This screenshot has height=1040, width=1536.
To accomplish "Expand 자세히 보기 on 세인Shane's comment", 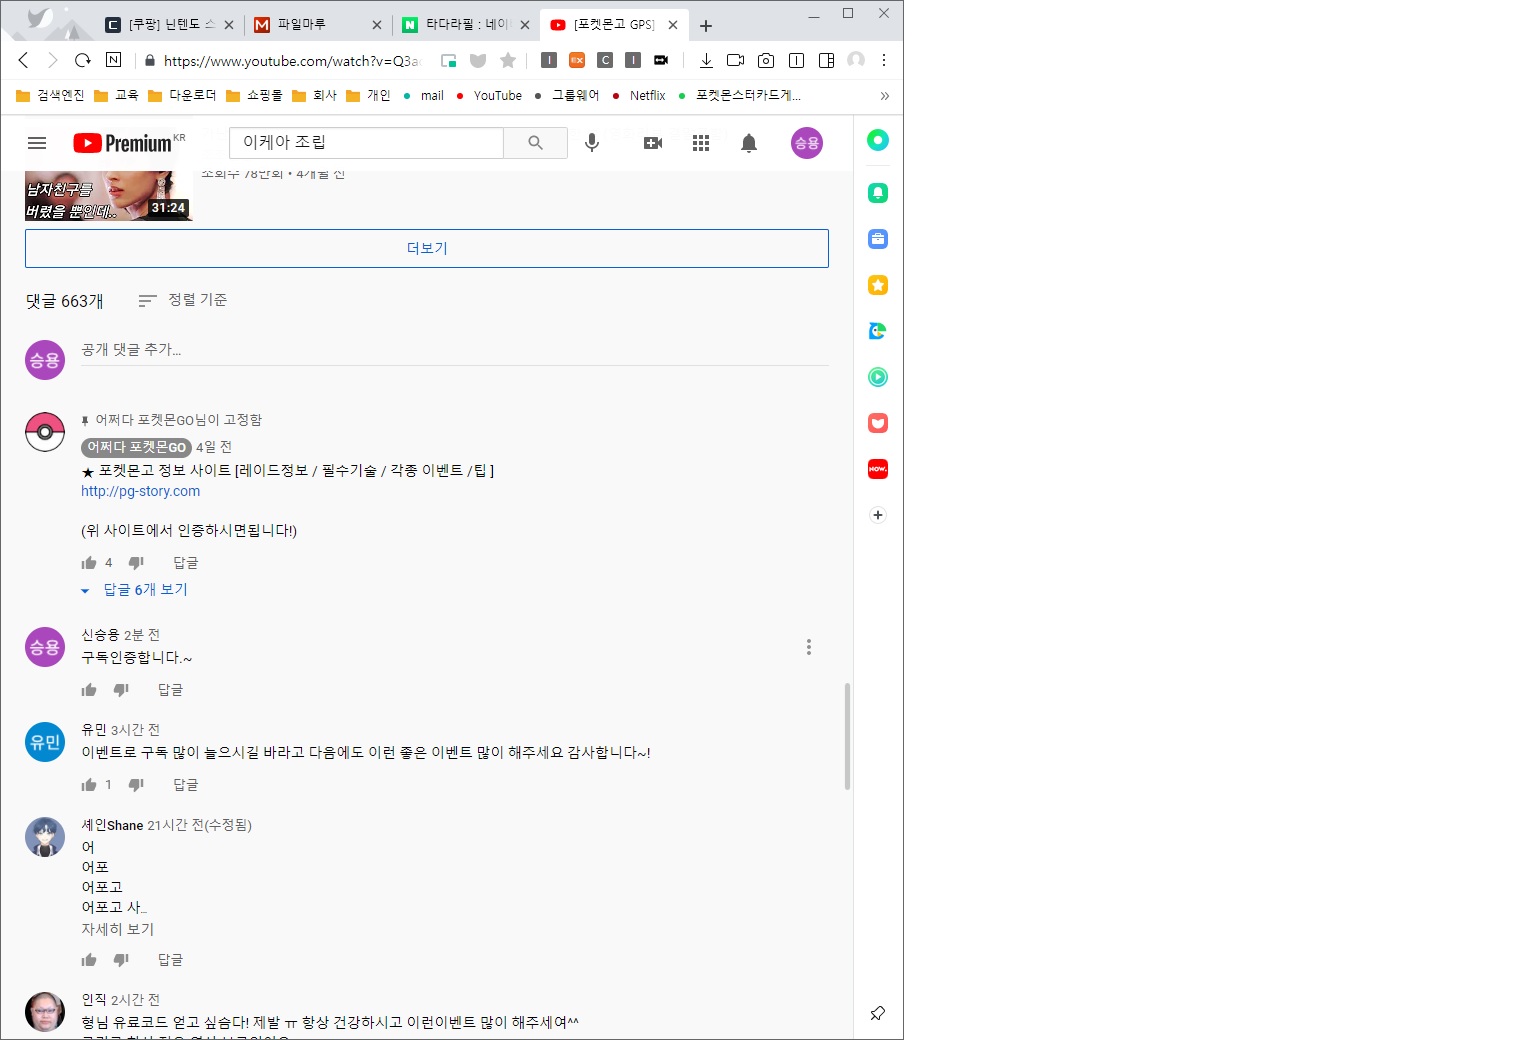I will pos(118,929).
